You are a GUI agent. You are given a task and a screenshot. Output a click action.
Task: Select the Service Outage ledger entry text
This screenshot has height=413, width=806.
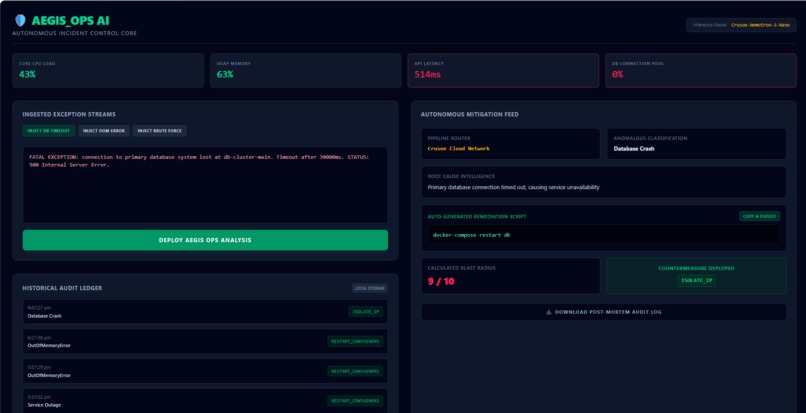[x=44, y=405]
